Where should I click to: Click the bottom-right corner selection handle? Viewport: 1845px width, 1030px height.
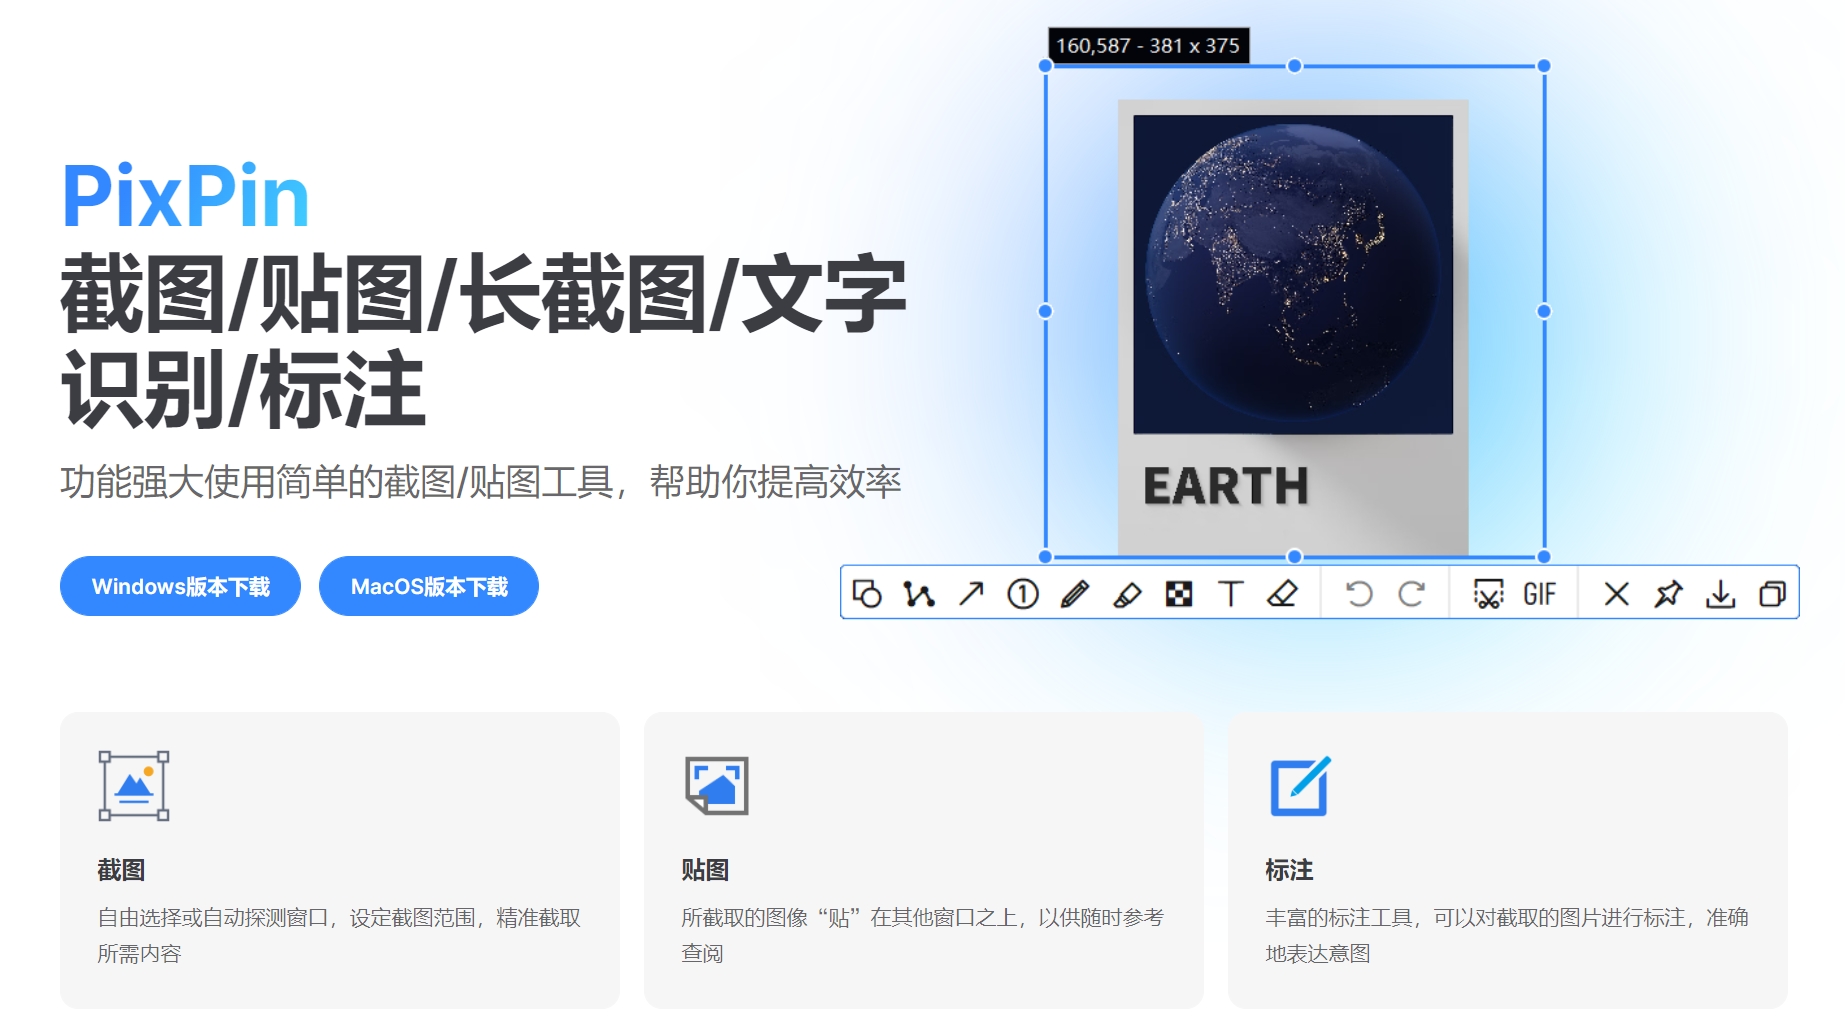pyautogui.click(x=1544, y=557)
